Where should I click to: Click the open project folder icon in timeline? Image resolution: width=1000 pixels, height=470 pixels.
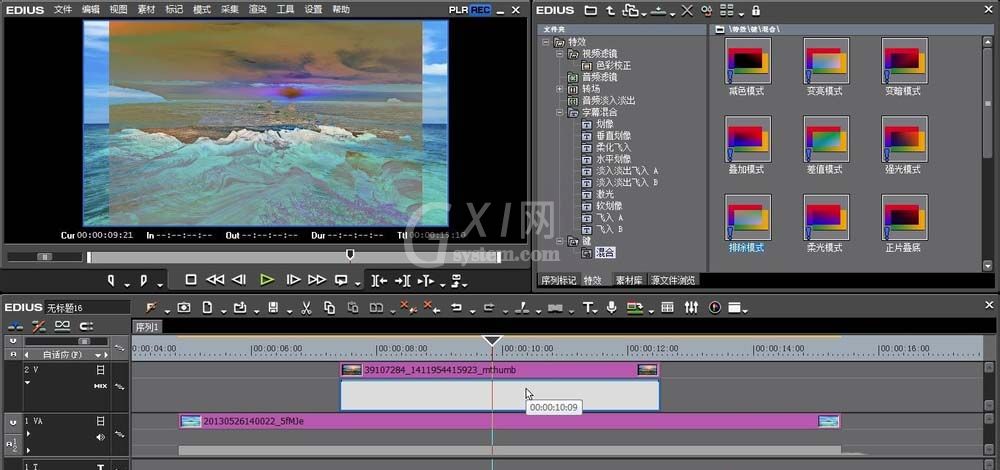point(240,308)
